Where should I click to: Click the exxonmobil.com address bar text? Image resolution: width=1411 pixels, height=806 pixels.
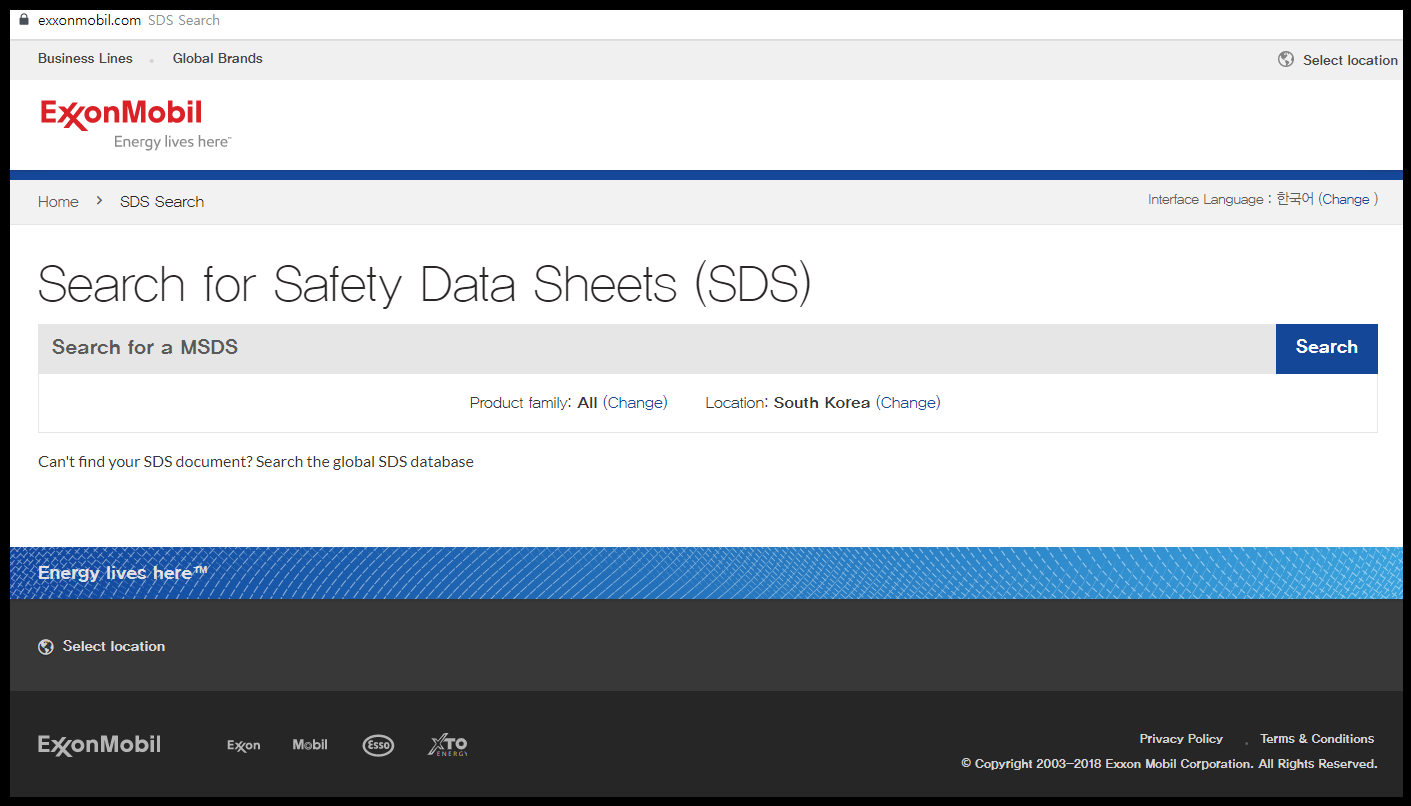(x=89, y=20)
